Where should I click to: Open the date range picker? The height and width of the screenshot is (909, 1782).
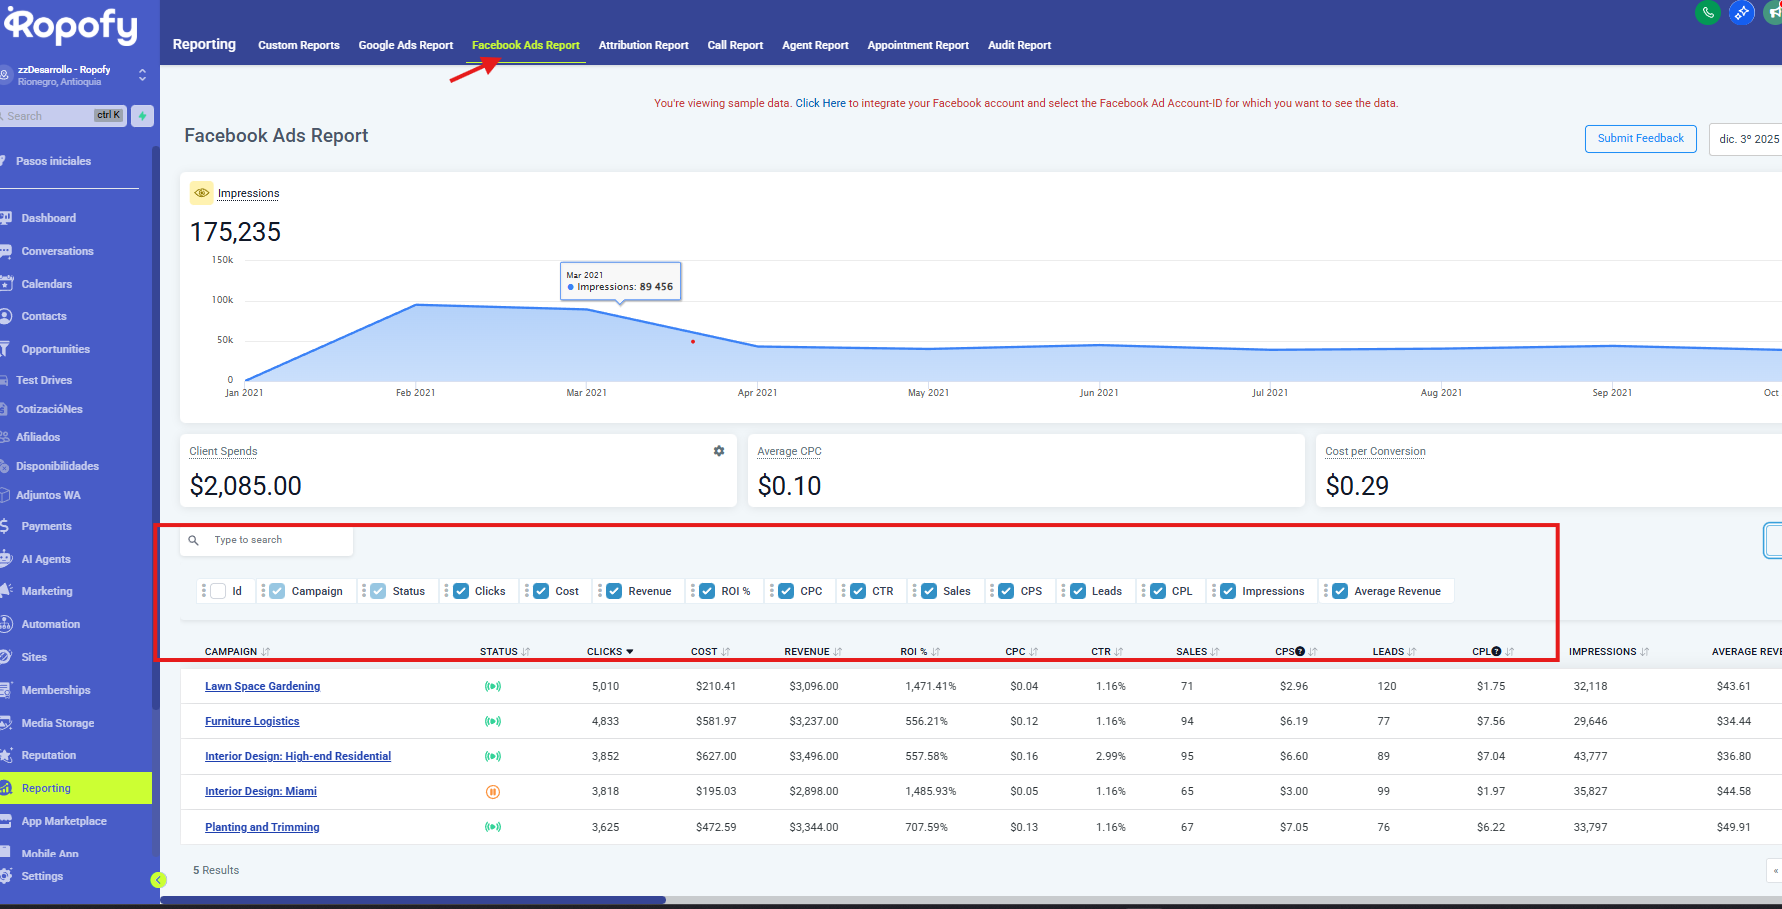(1747, 139)
